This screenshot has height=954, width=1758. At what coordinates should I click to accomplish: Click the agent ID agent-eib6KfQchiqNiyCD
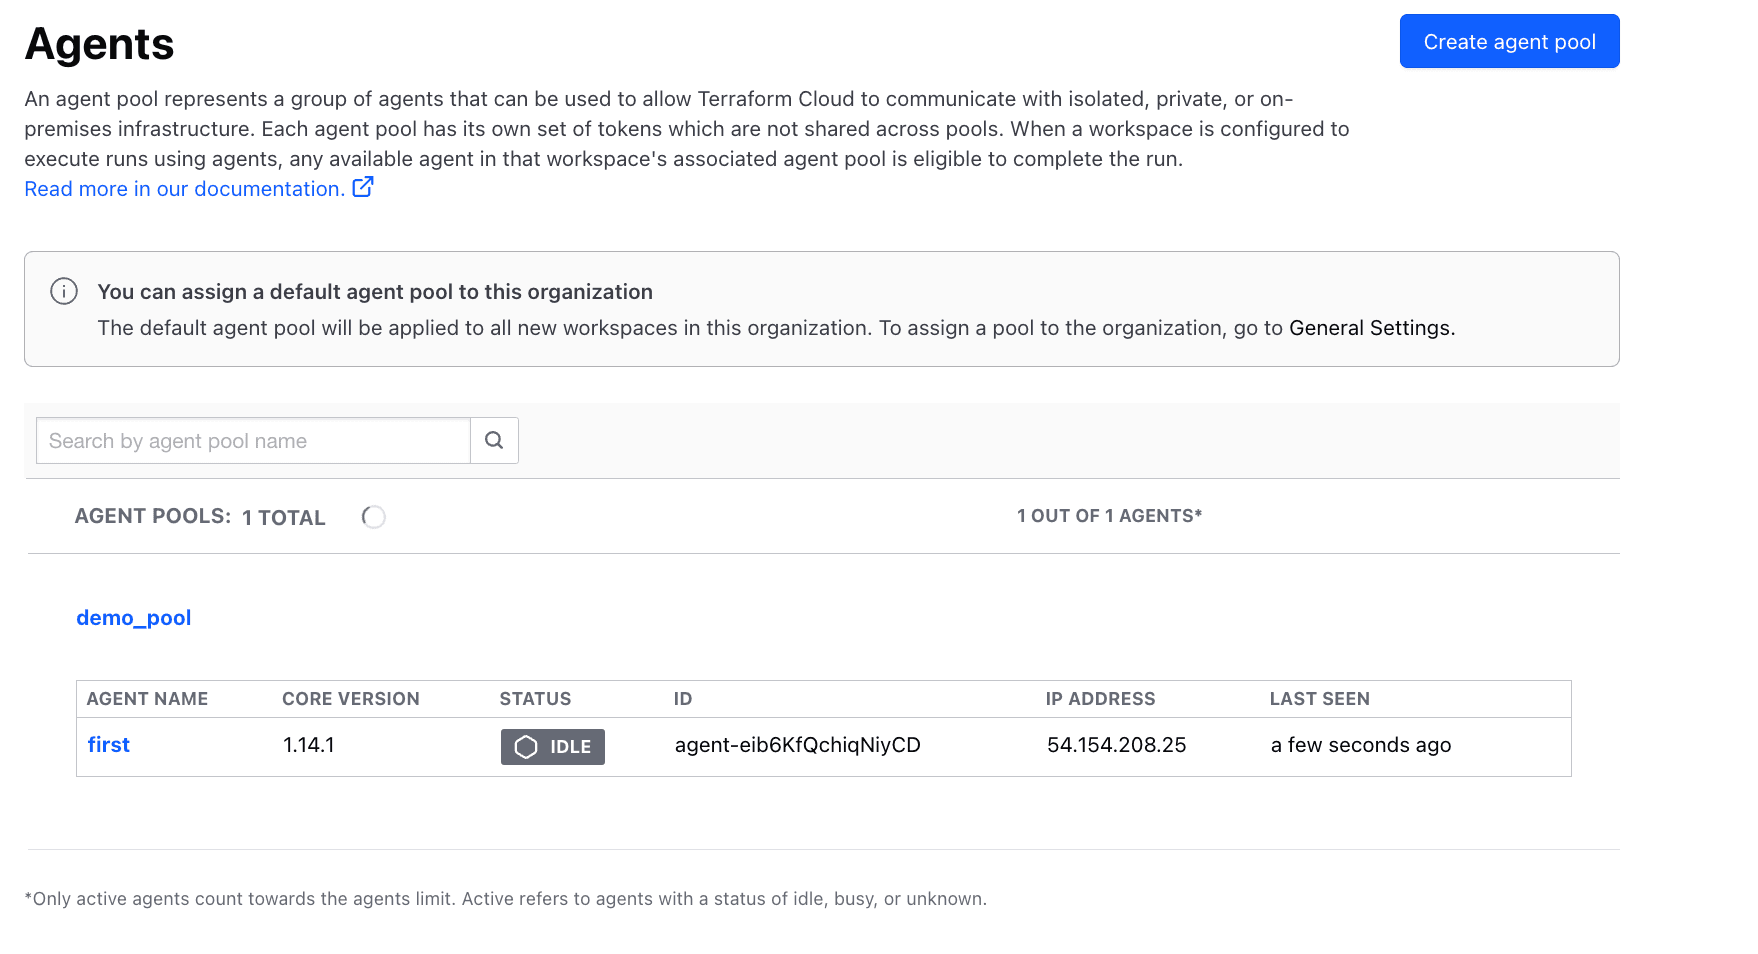tap(797, 744)
